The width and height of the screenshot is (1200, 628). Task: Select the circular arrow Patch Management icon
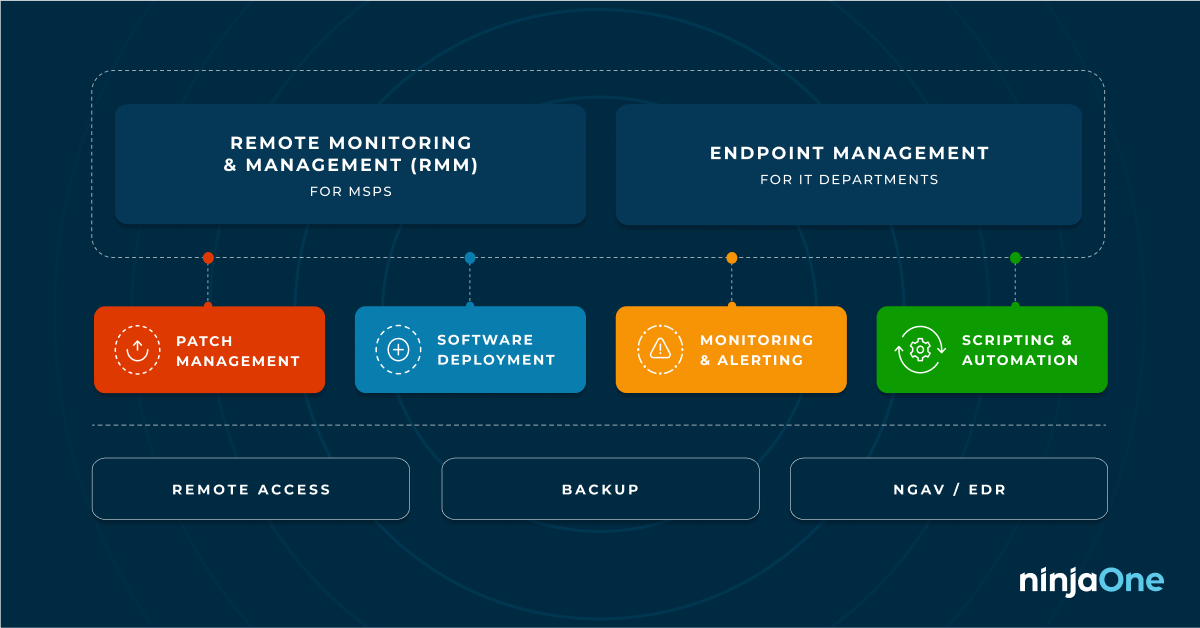coord(137,349)
